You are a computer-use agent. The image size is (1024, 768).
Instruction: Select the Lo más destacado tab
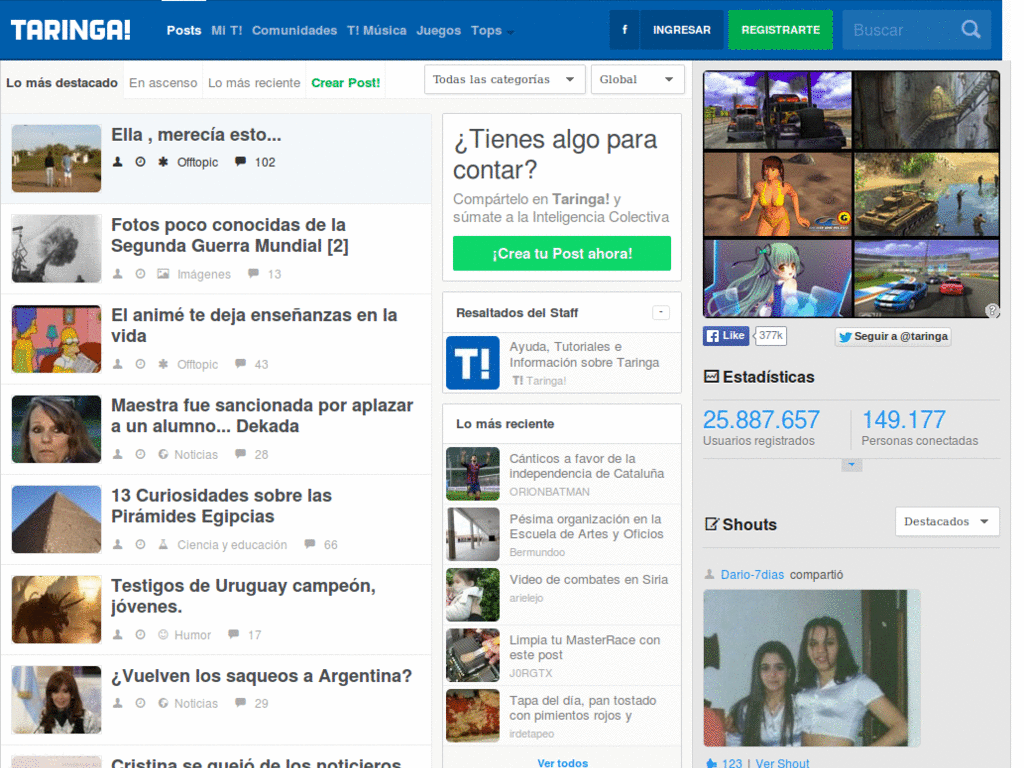(x=62, y=82)
